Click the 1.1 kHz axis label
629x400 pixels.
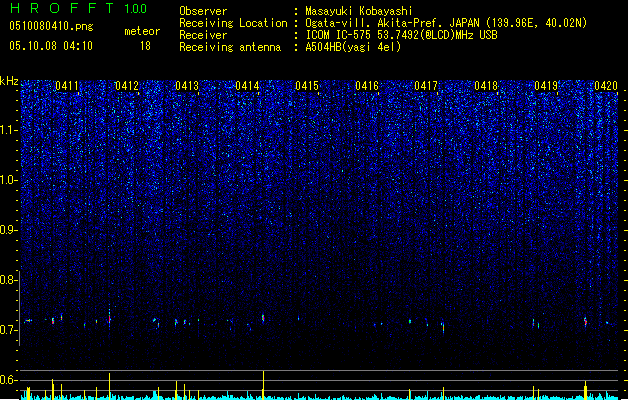(9, 130)
